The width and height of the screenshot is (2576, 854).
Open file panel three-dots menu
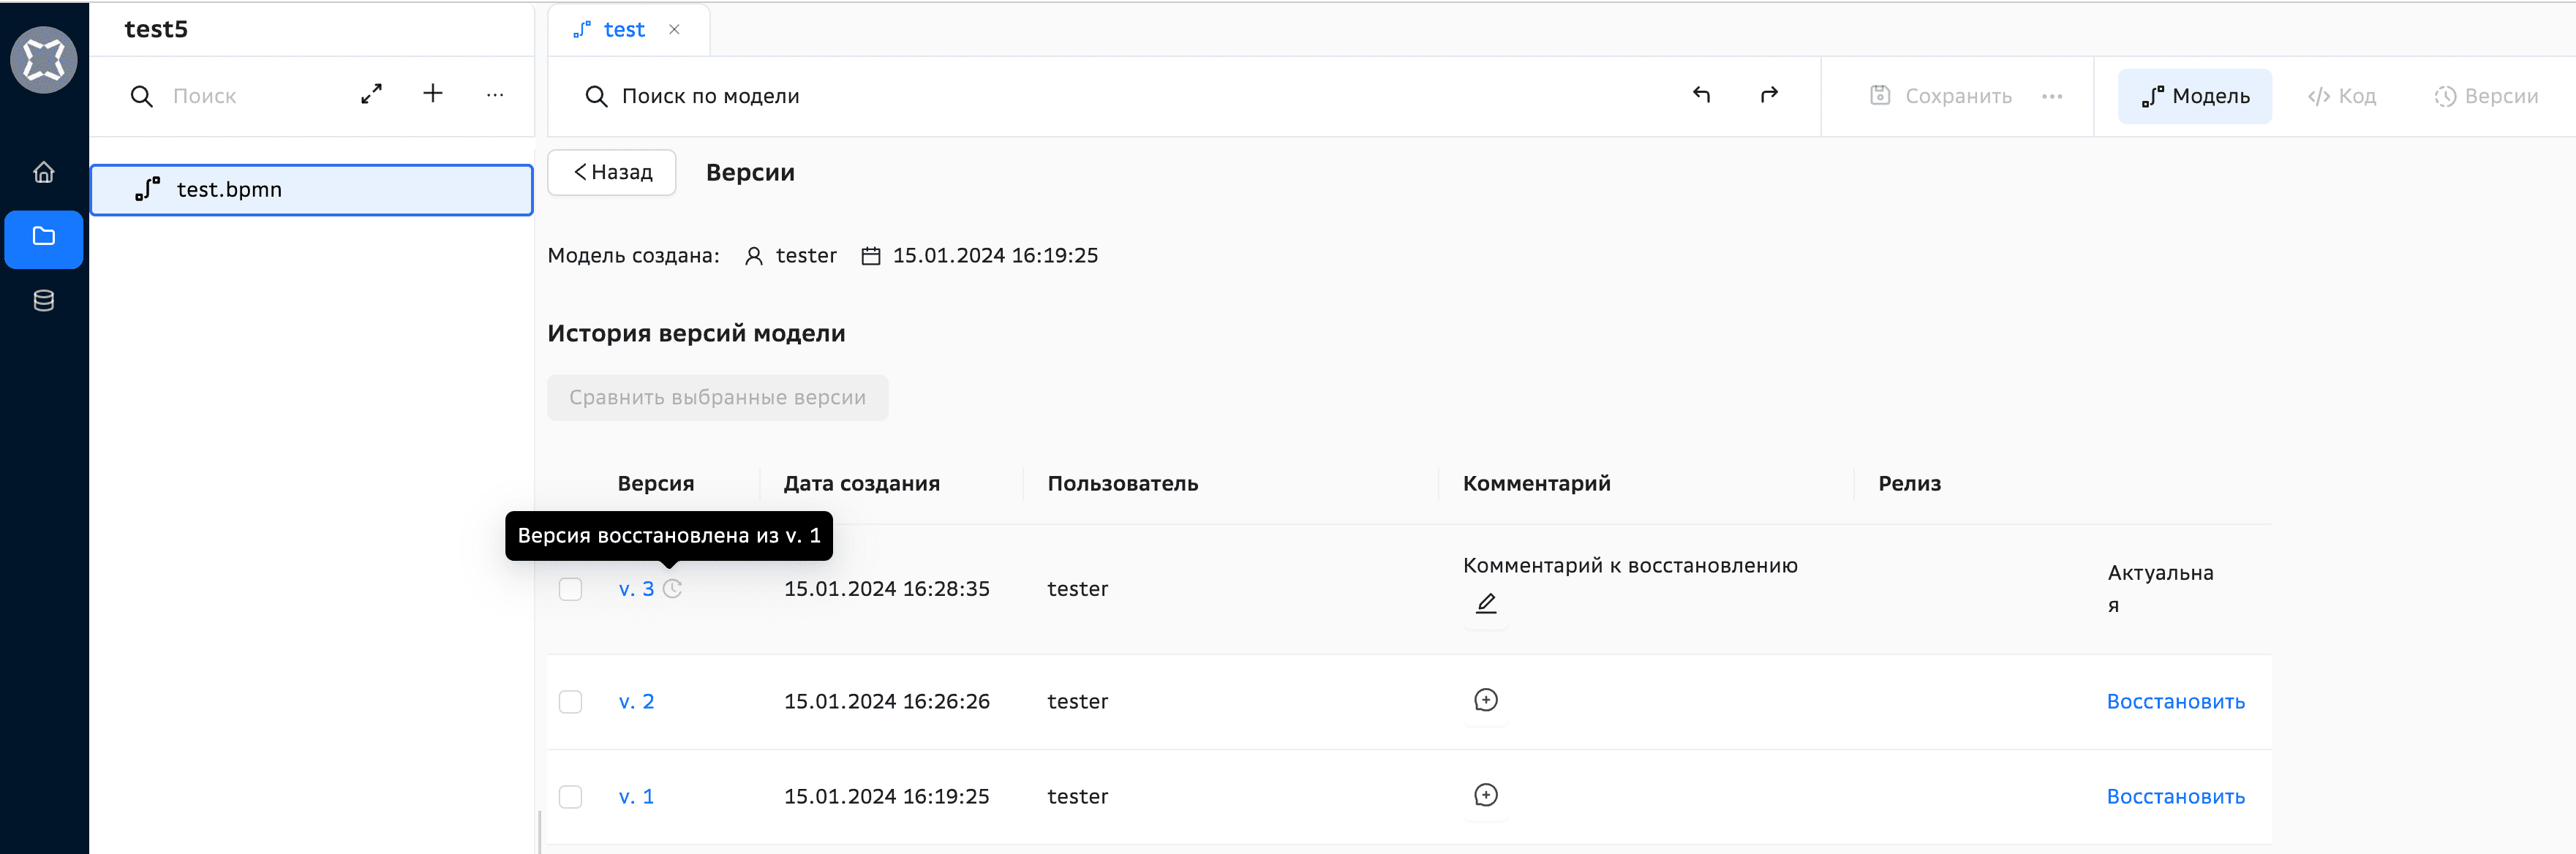point(495,95)
